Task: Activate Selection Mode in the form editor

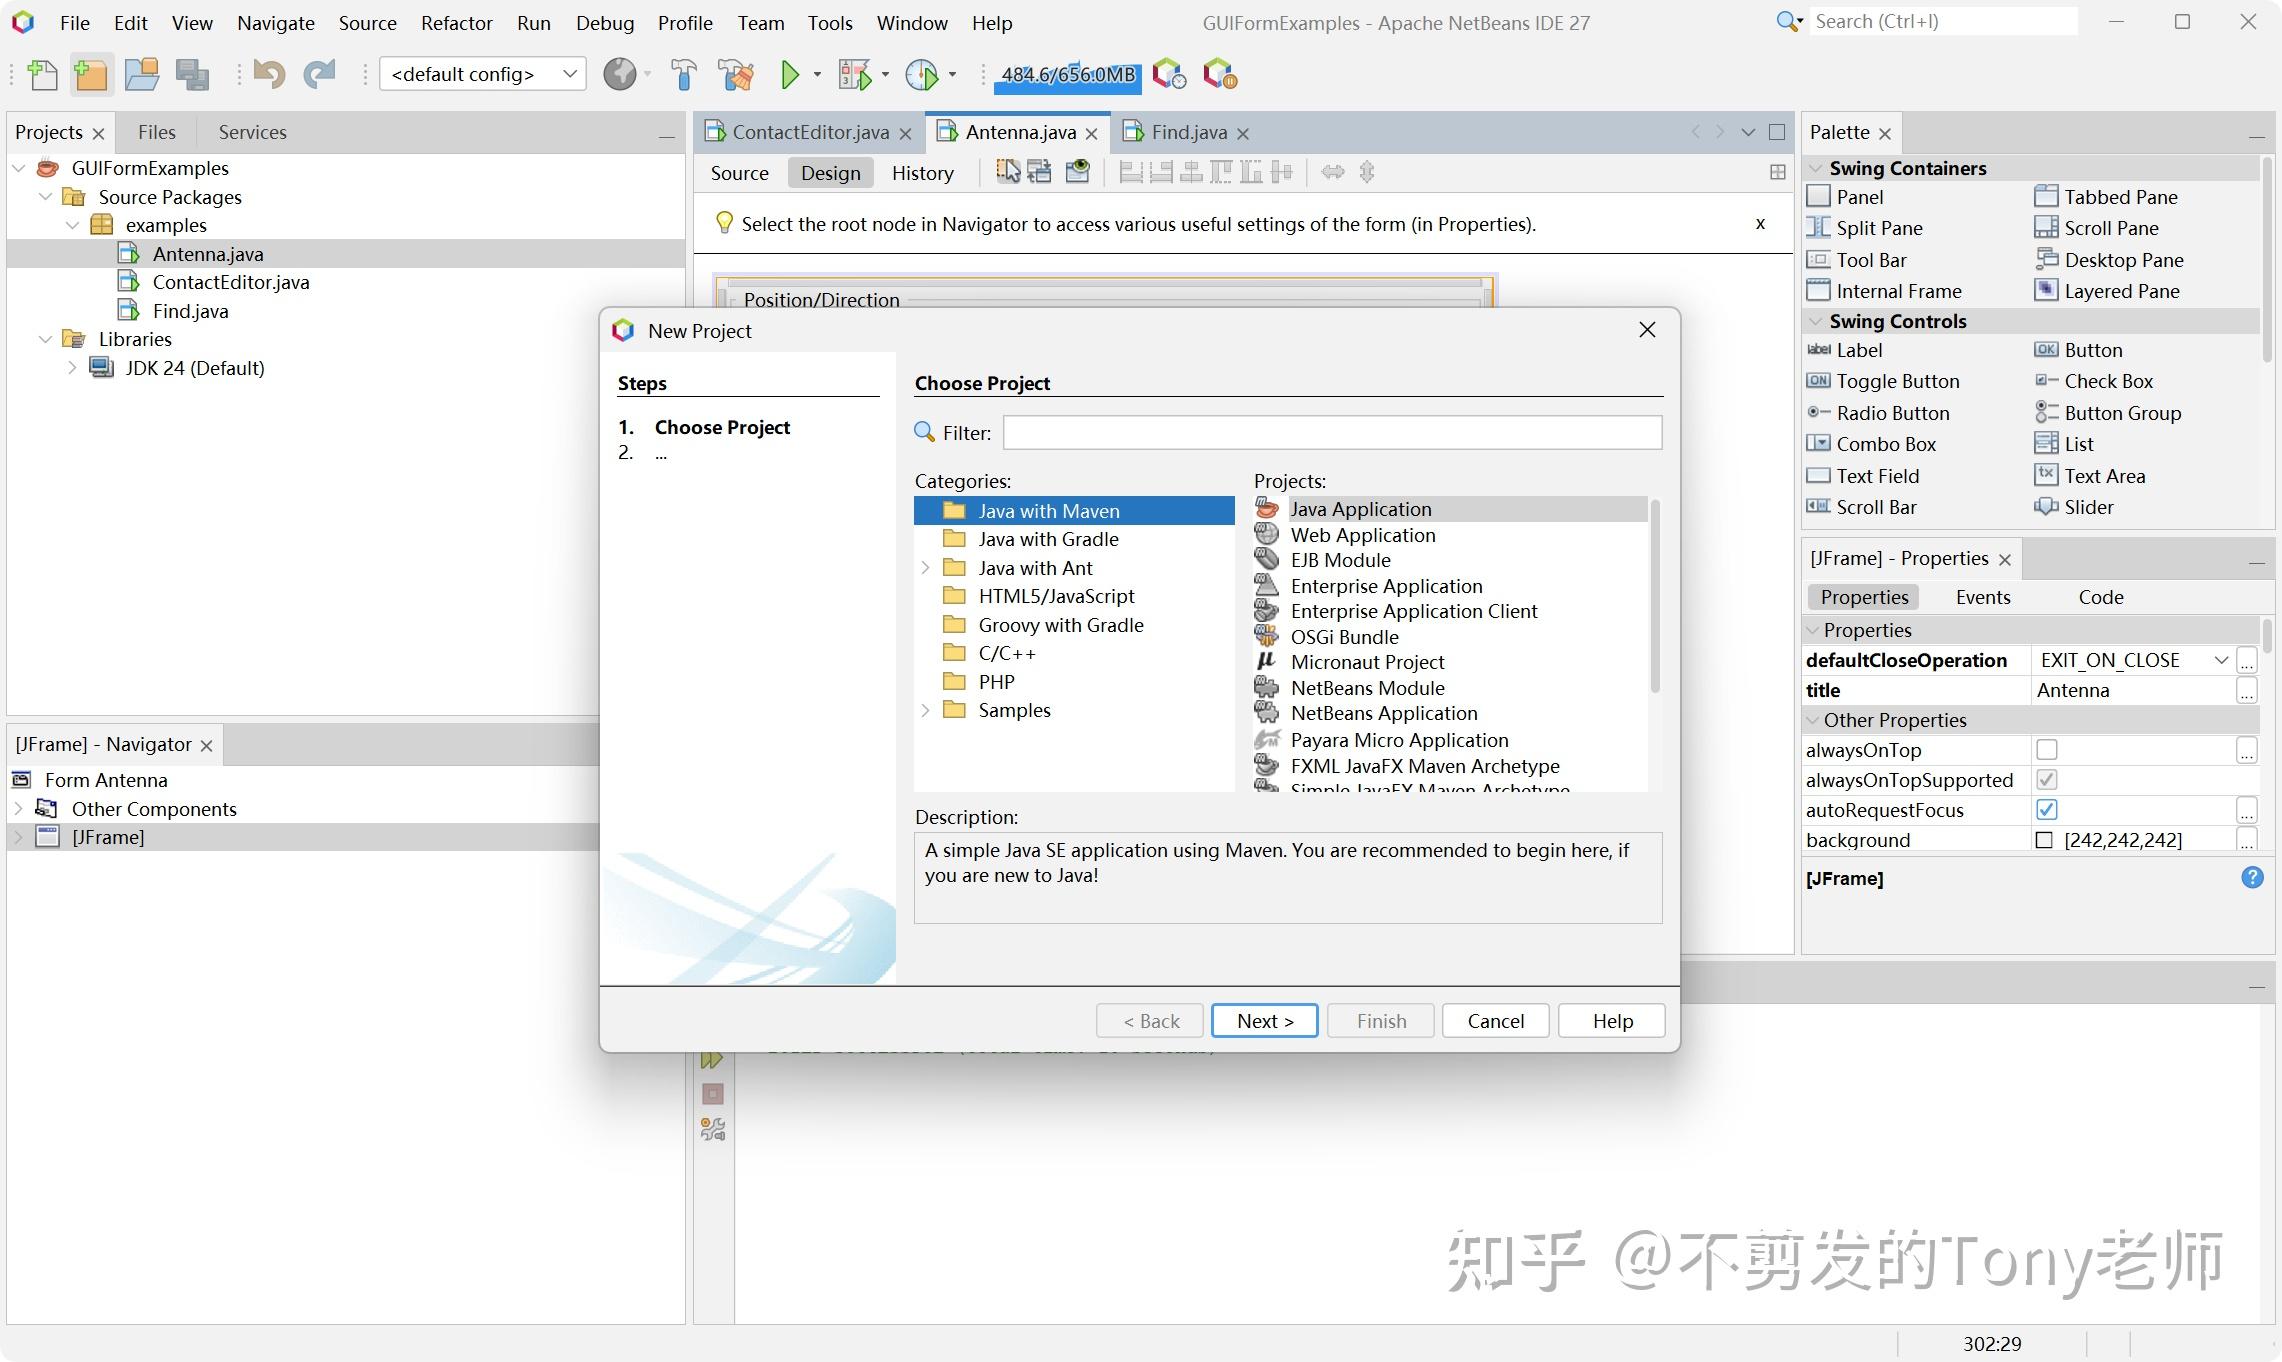Action: coord(1006,171)
